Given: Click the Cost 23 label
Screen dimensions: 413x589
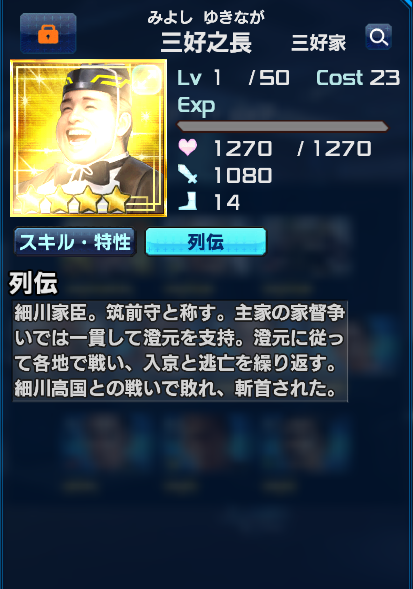Looking at the screenshot, I should tap(358, 78).
